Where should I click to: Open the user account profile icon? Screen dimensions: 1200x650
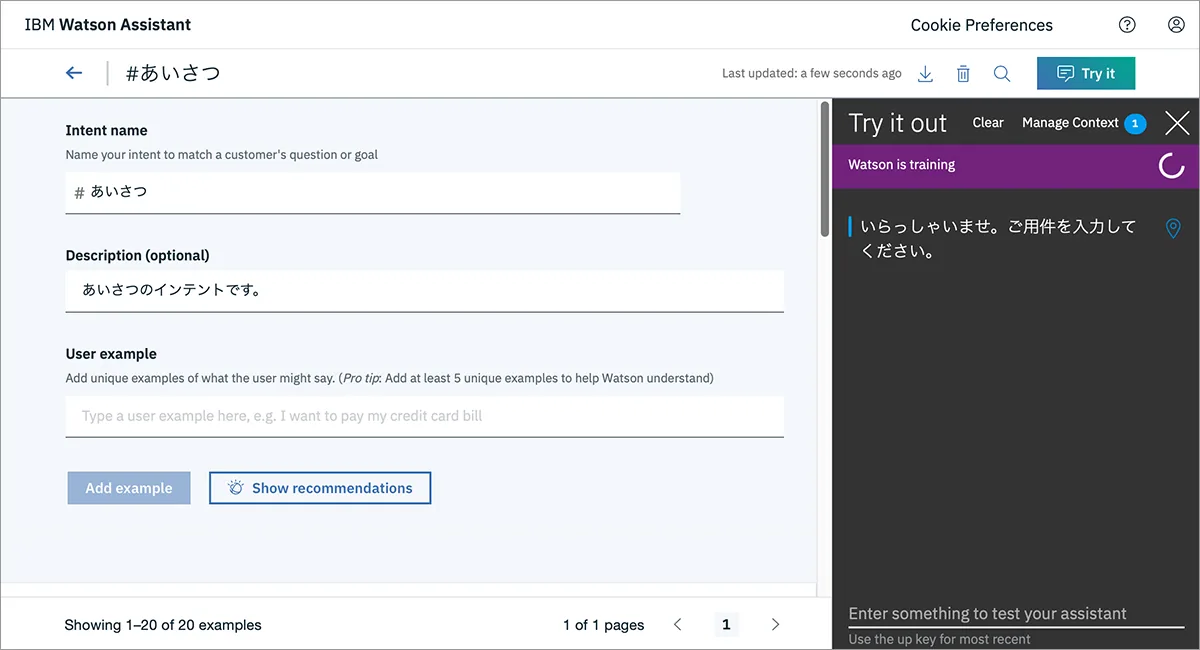(1176, 25)
